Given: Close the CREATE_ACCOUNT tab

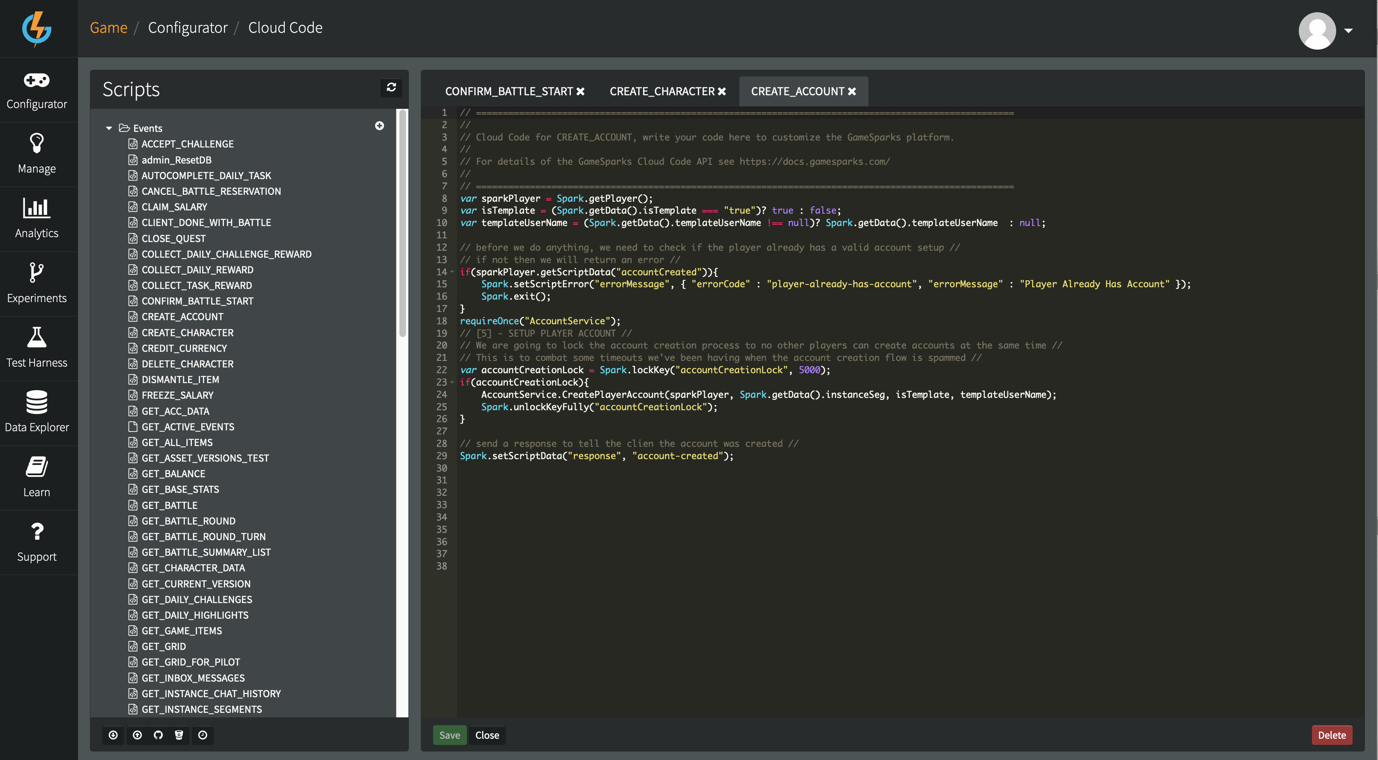Looking at the screenshot, I should click(x=852, y=91).
